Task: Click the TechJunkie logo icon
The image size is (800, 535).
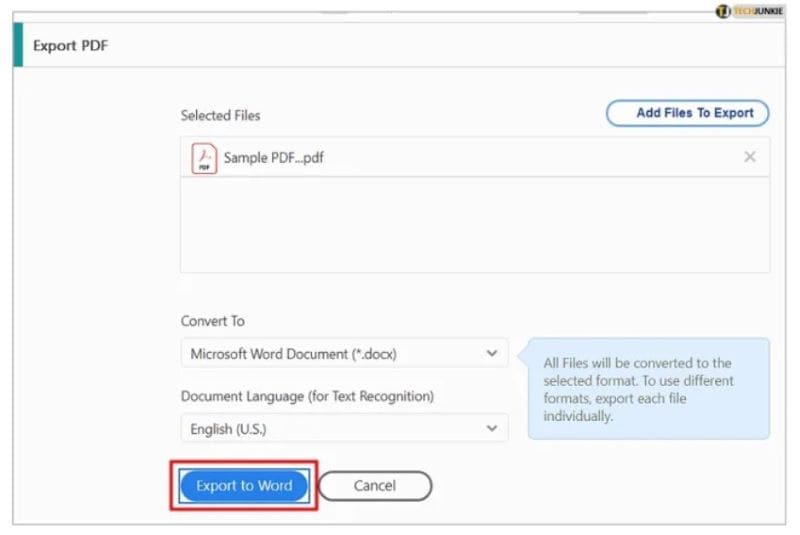Action: pos(723,11)
